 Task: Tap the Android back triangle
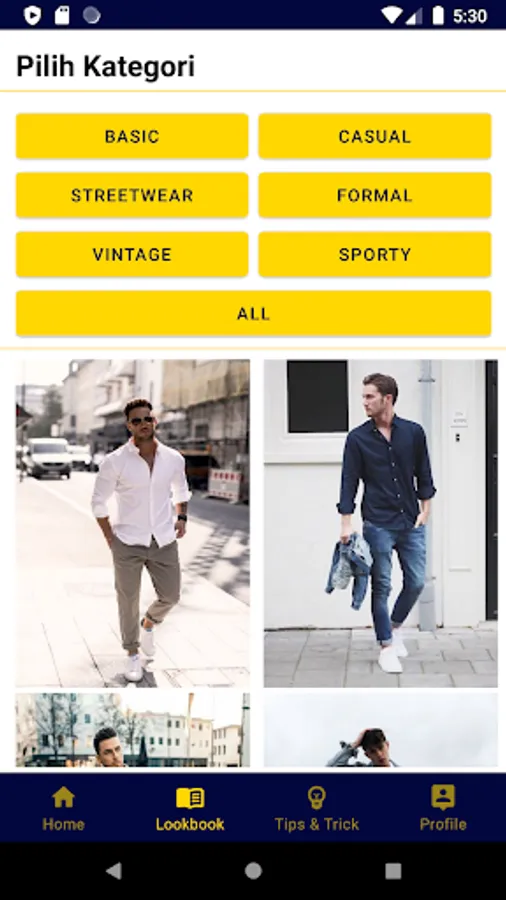pyautogui.click(x=114, y=871)
